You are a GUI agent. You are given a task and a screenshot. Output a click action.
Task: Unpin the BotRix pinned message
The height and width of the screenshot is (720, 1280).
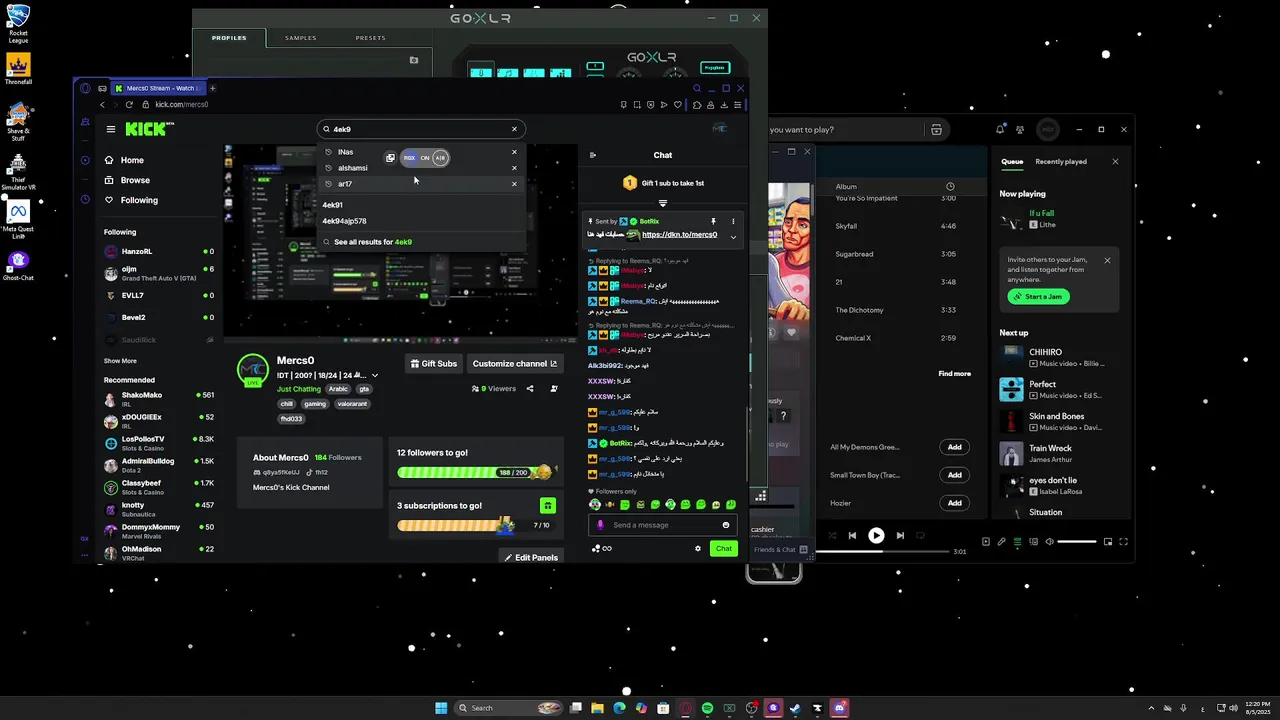(x=713, y=221)
